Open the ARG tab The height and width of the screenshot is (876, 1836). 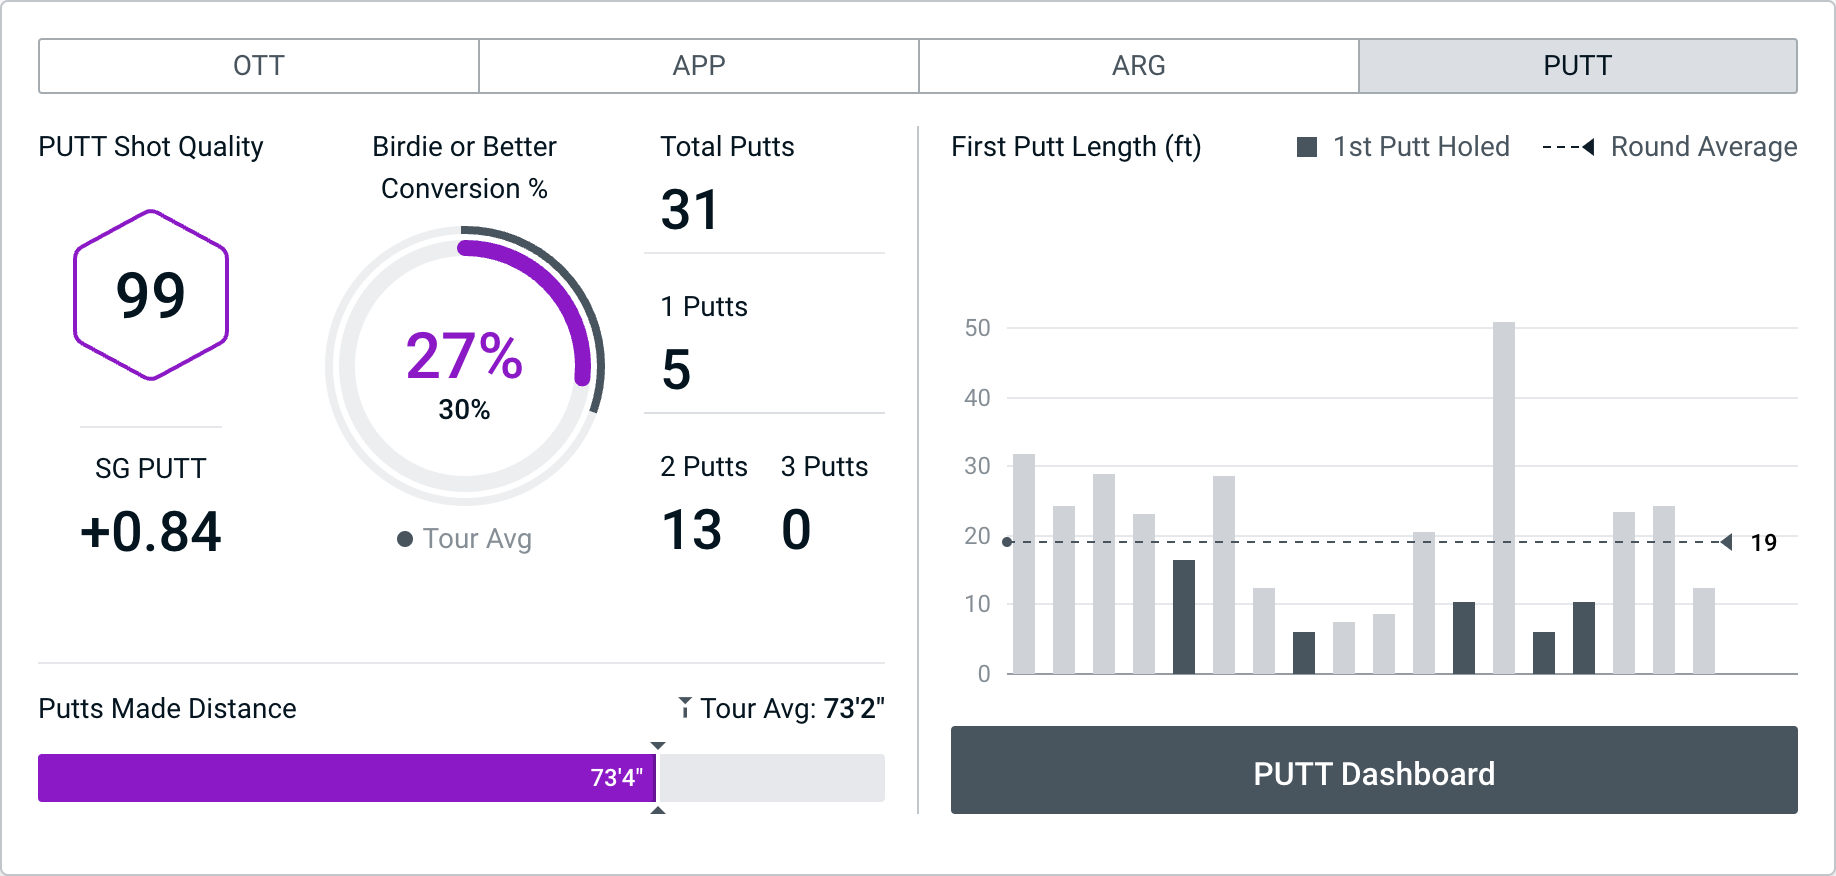click(1138, 66)
